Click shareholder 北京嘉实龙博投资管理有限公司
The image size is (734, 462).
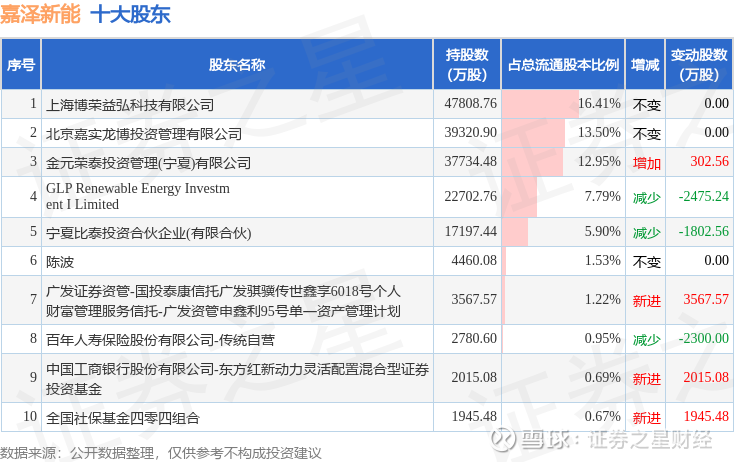(144, 134)
